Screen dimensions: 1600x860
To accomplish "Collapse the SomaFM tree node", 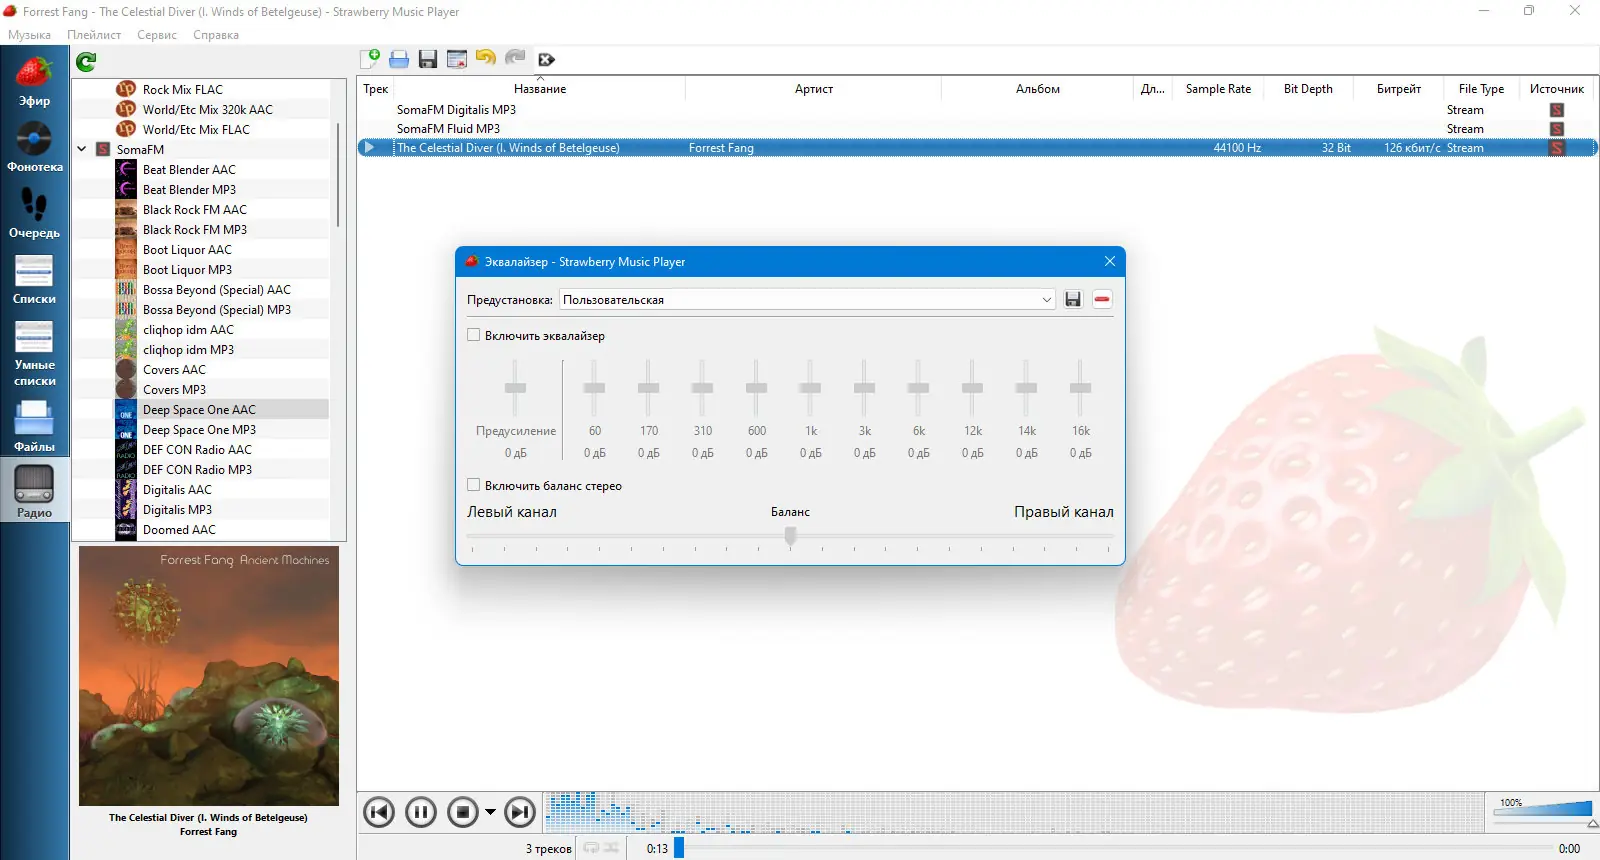I will 82,149.
